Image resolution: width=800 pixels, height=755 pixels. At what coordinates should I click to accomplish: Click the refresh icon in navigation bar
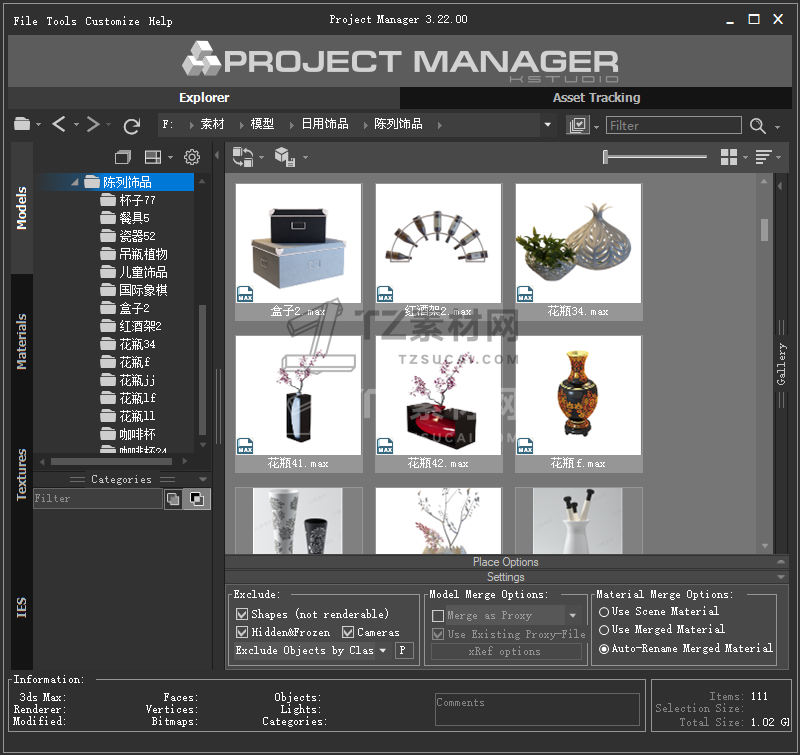tap(132, 125)
